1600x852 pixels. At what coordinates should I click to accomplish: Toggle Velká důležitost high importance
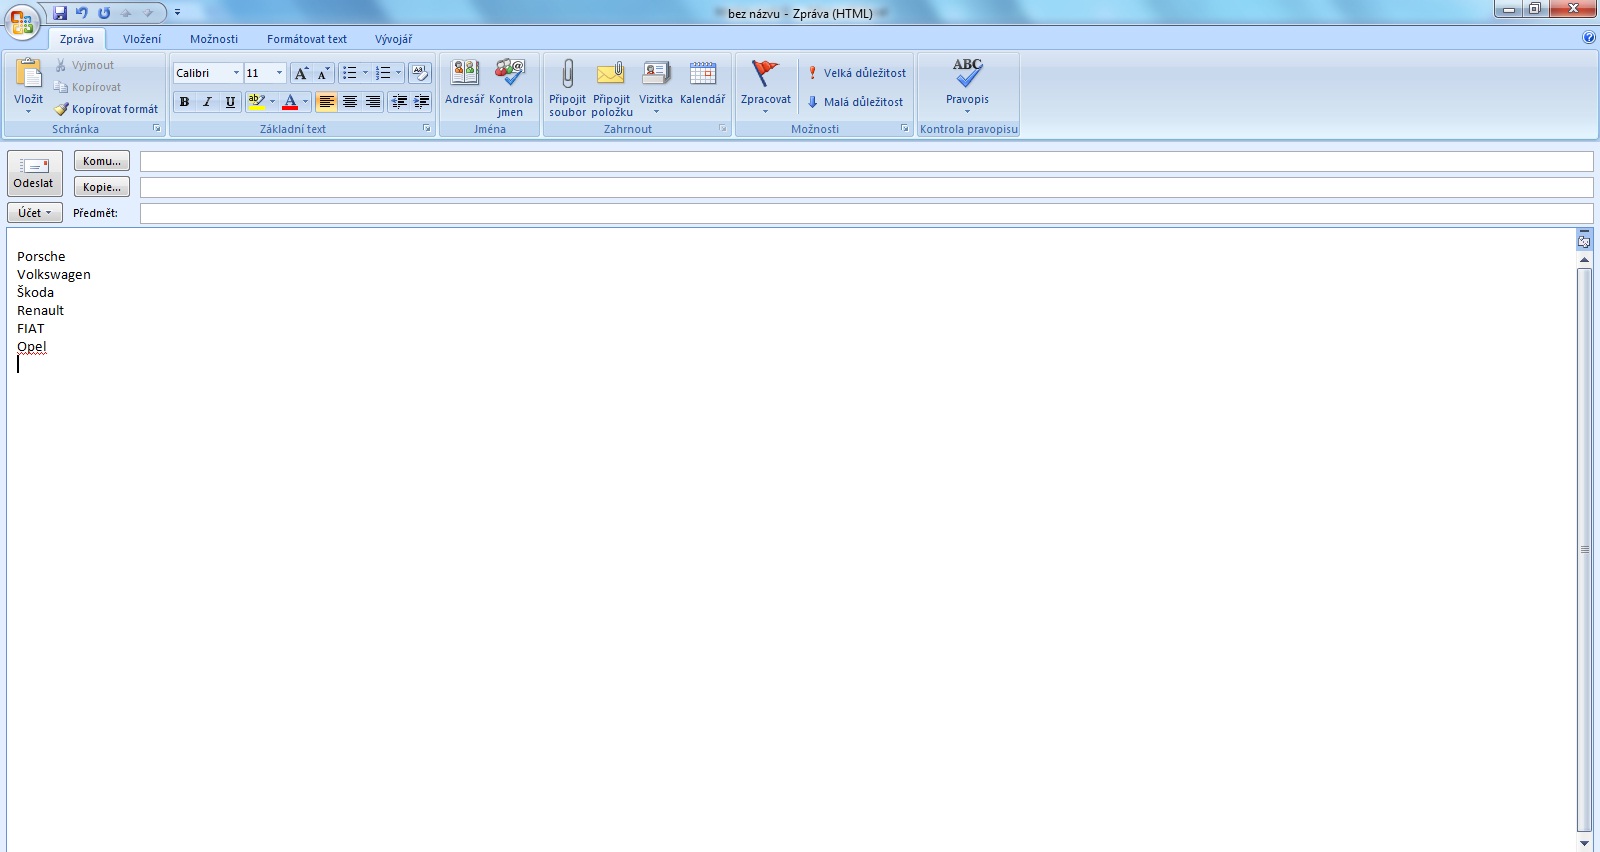coord(857,73)
